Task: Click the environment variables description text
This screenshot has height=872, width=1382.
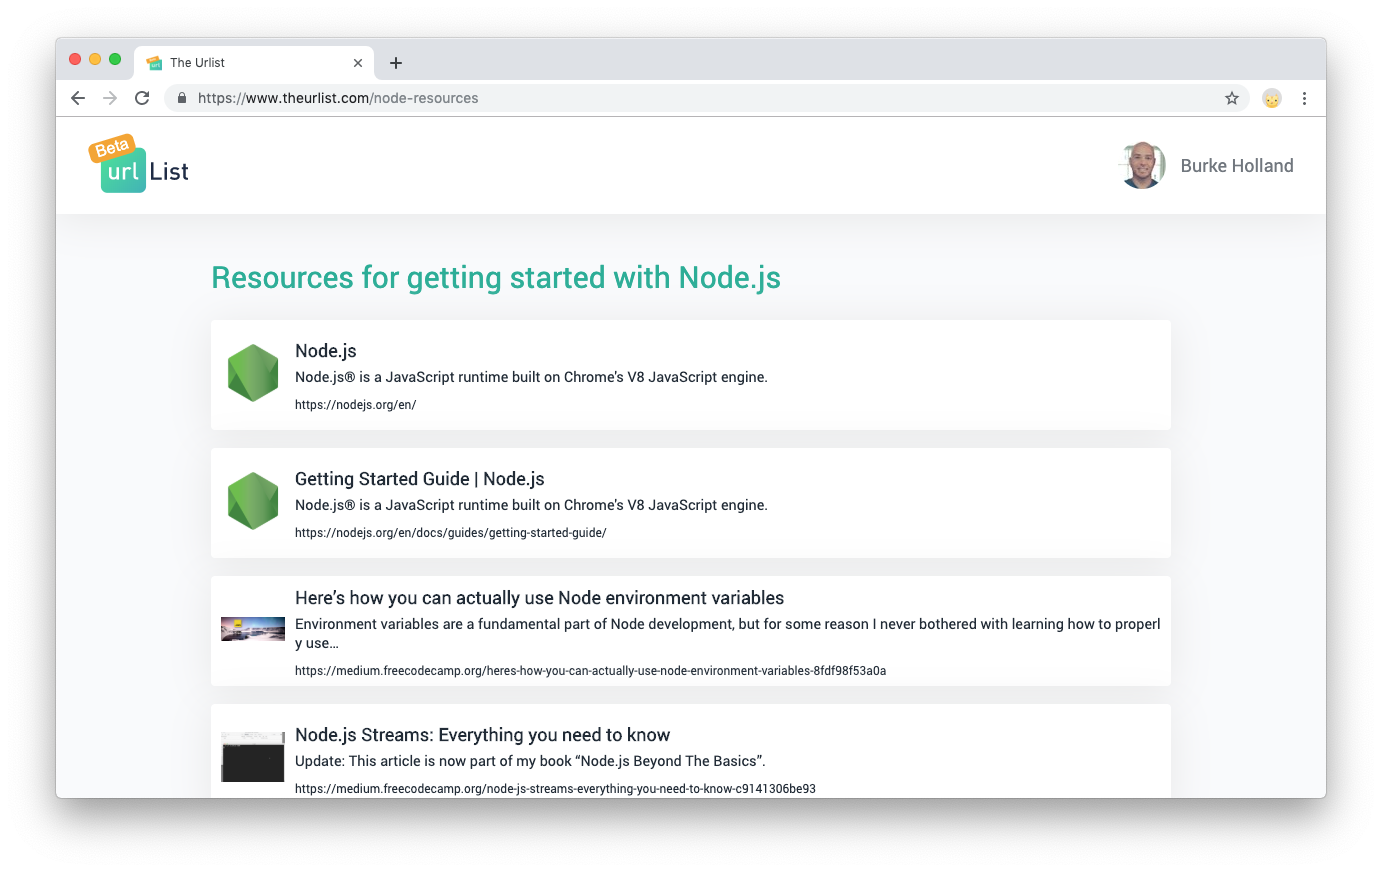Action: coord(728,633)
